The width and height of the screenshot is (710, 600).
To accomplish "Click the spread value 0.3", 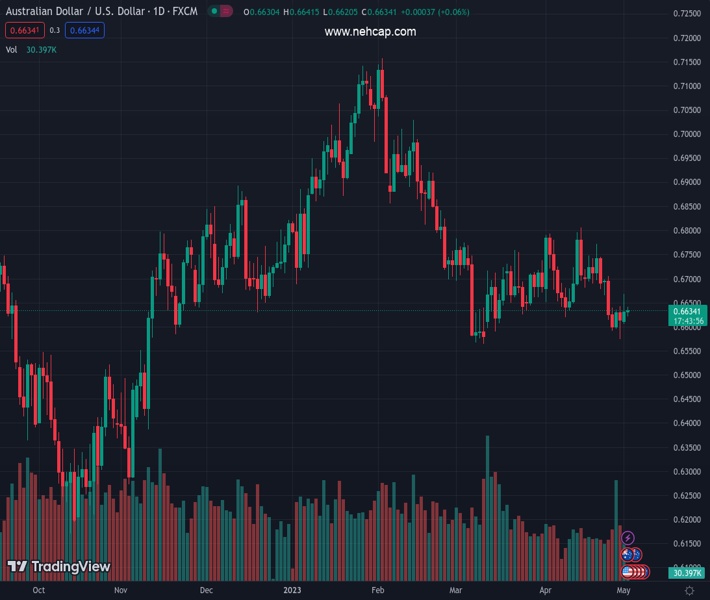I will pos(55,30).
